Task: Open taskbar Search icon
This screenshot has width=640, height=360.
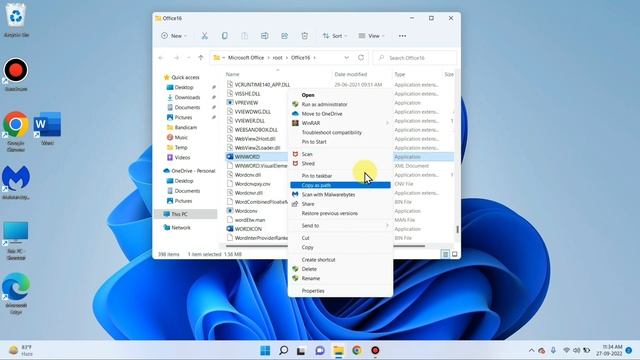Action: coord(283,350)
